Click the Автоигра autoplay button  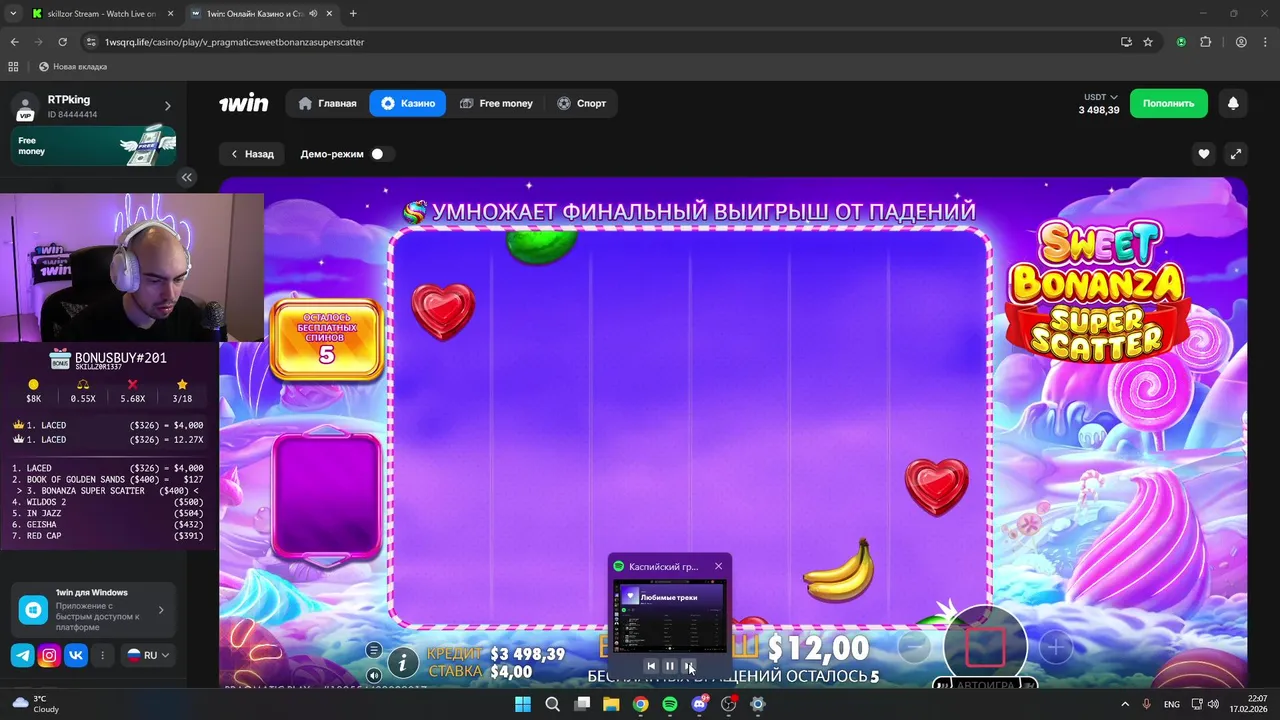tap(985, 685)
